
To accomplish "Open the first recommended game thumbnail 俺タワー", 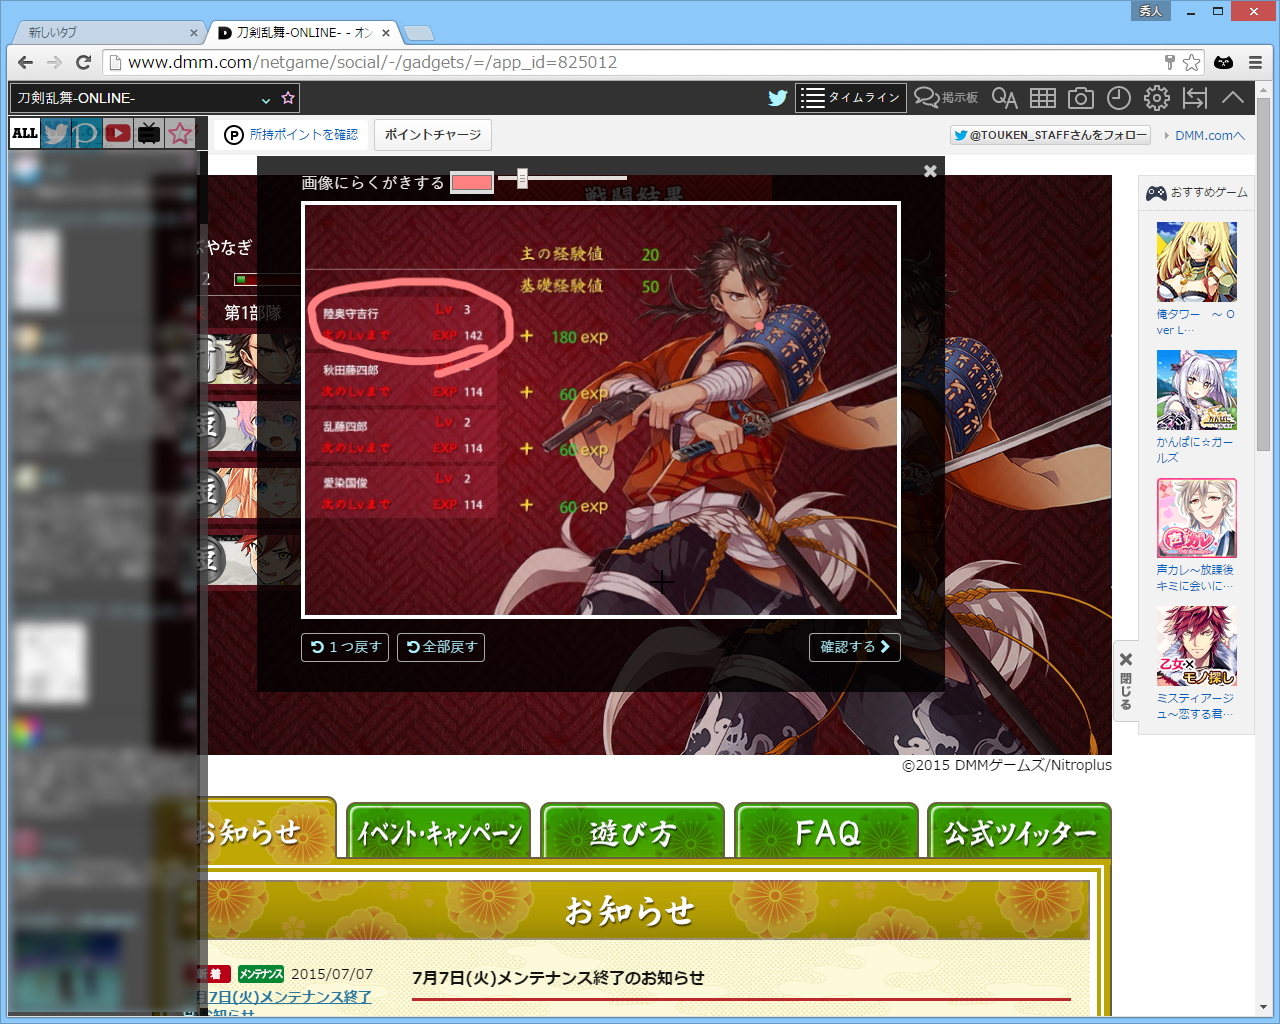I will pyautogui.click(x=1197, y=262).
